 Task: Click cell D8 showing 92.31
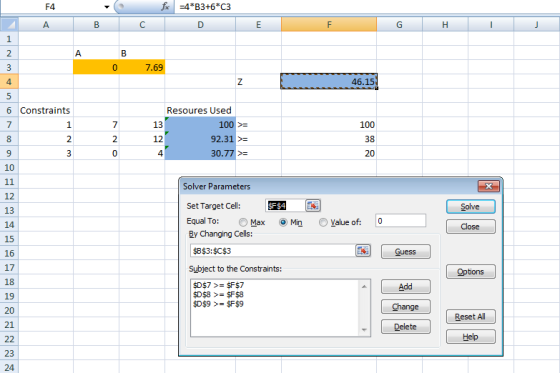(x=200, y=139)
